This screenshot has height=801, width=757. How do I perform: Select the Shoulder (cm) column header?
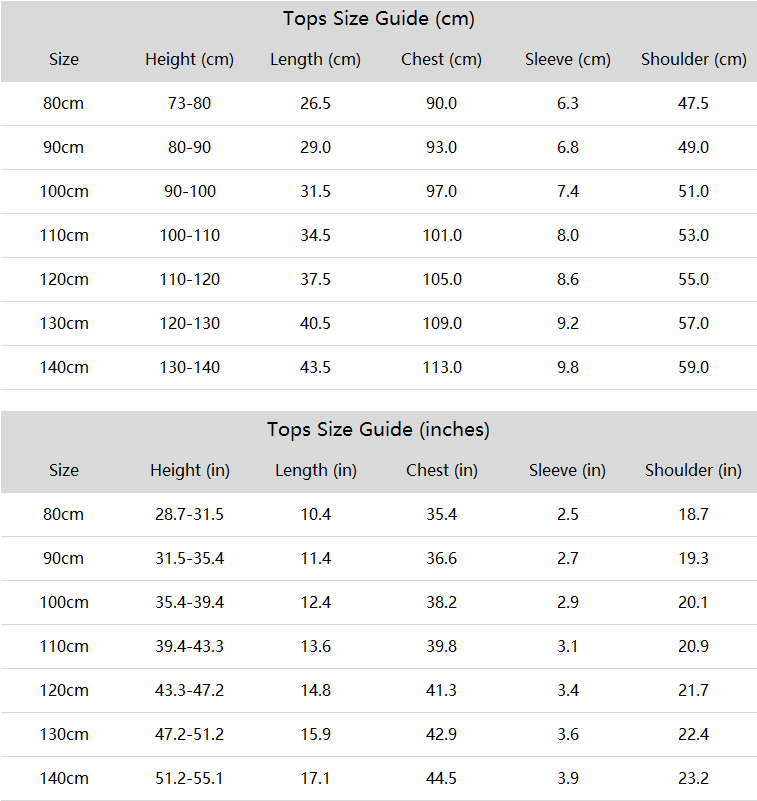click(x=694, y=60)
